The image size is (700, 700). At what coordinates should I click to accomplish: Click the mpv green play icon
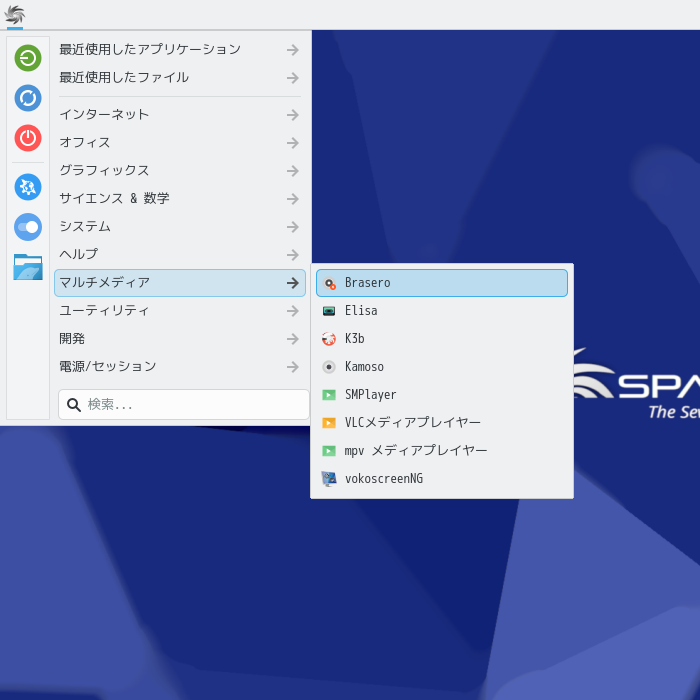click(x=329, y=451)
